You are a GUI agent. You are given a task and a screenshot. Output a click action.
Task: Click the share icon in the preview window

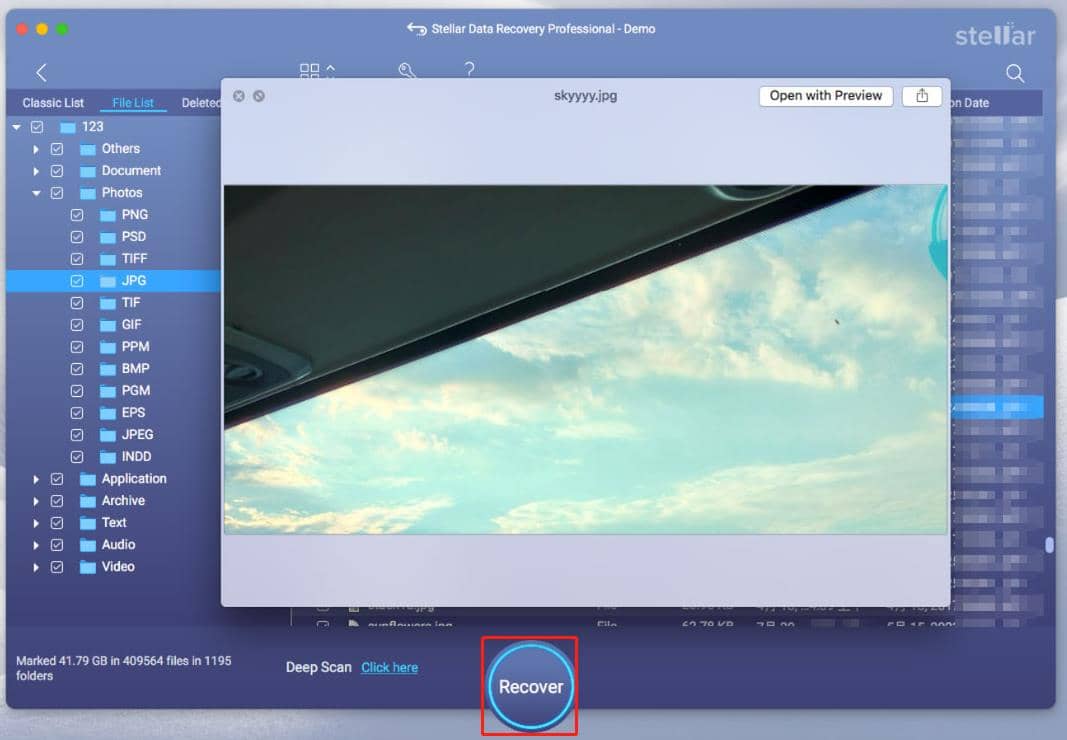(x=921, y=96)
